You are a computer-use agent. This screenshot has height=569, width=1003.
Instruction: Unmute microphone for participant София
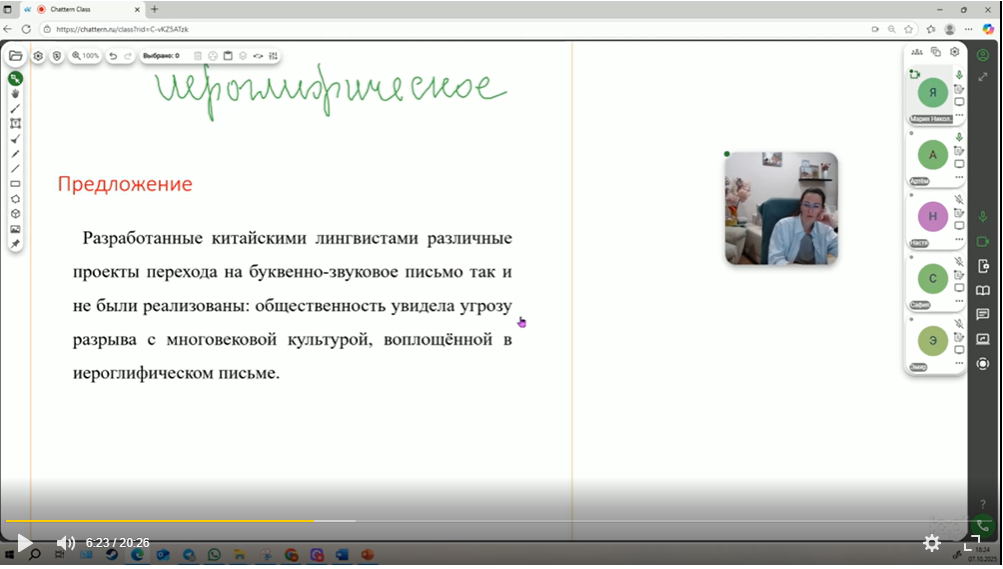[x=959, y=261]
